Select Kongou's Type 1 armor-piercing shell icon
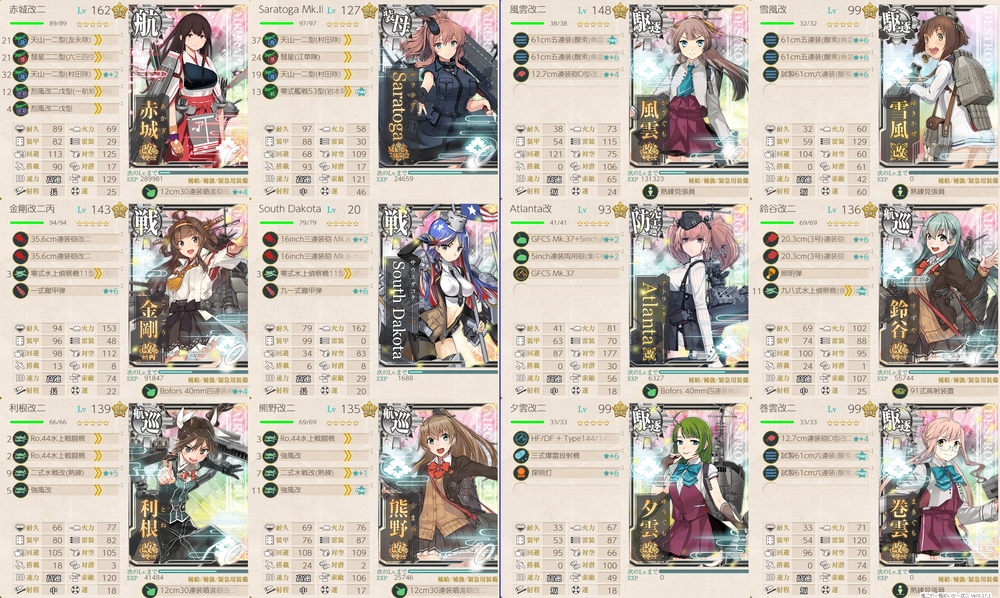The width and height of the screenshot is (1000, 598). pos(21,291)
